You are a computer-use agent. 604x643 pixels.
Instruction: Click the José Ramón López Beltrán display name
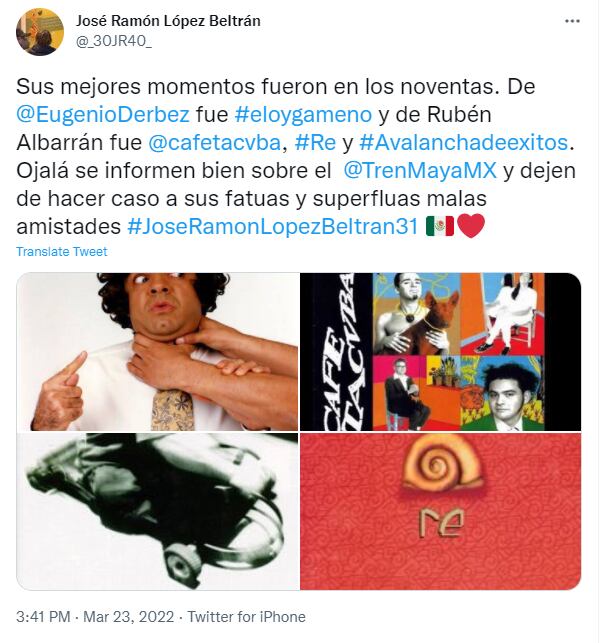168,21
